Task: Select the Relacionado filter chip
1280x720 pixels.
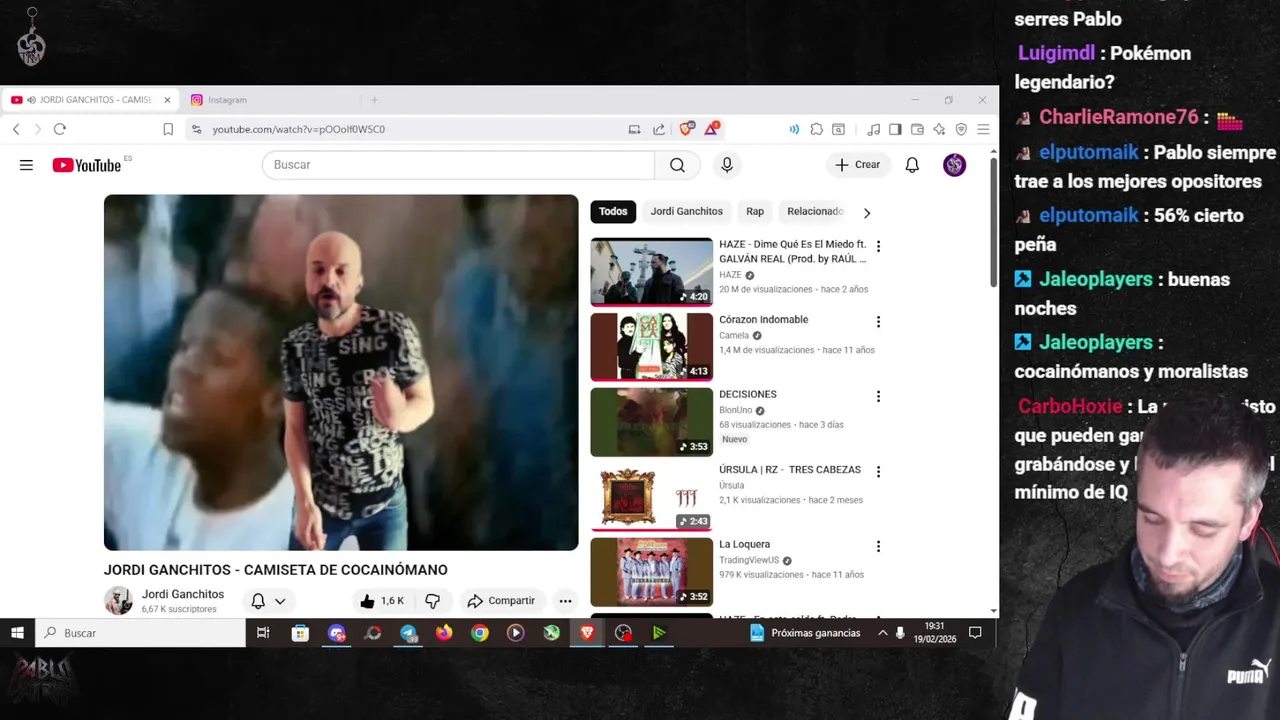Action: 815,212
